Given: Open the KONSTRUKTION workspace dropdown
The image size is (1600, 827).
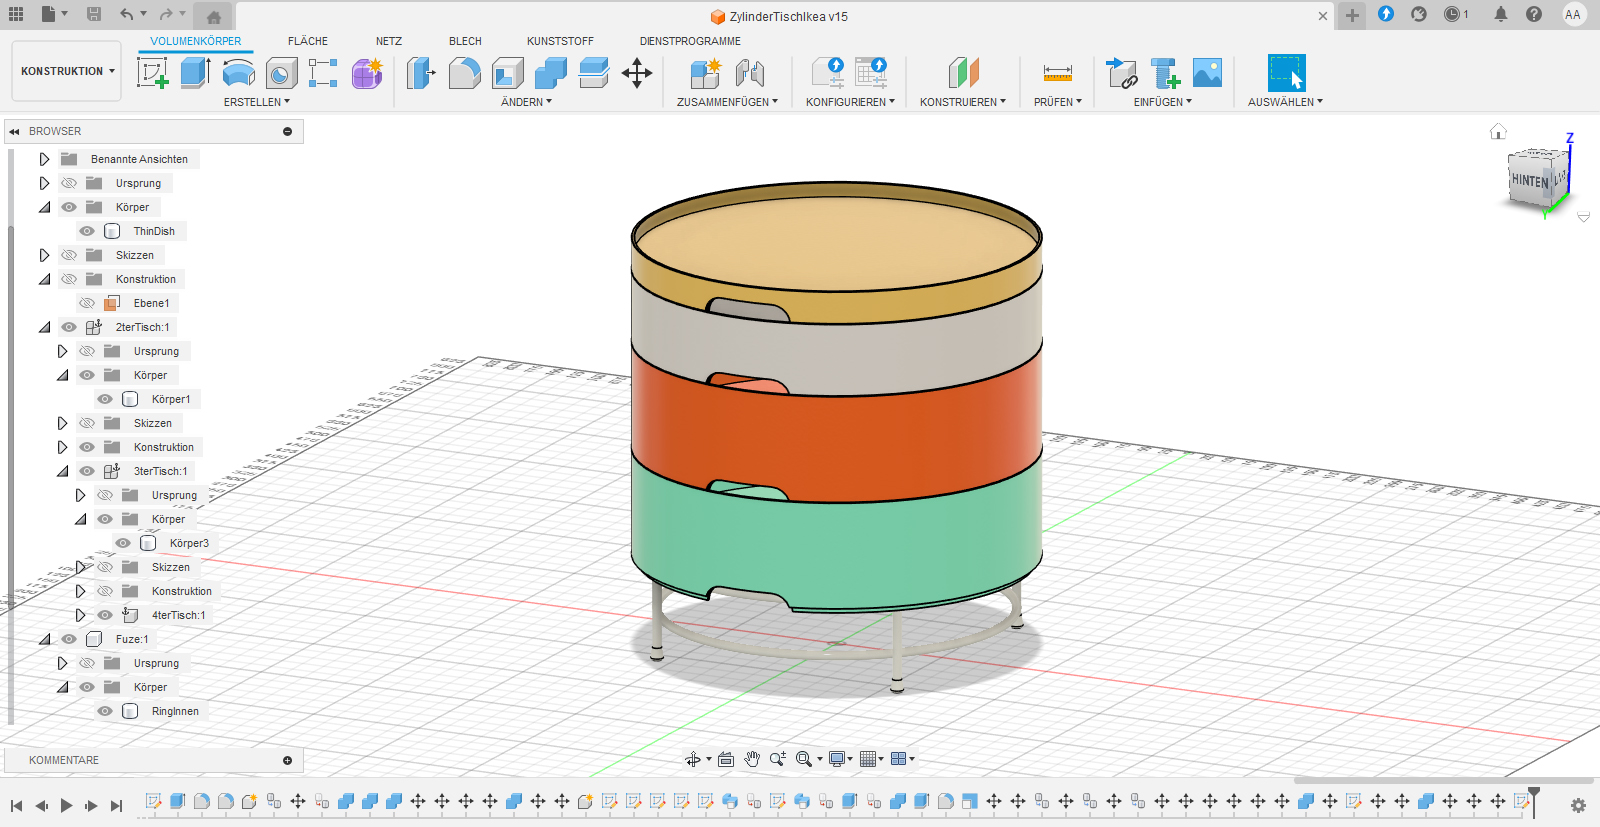Looking at the screenshot, I should point(67,71).
